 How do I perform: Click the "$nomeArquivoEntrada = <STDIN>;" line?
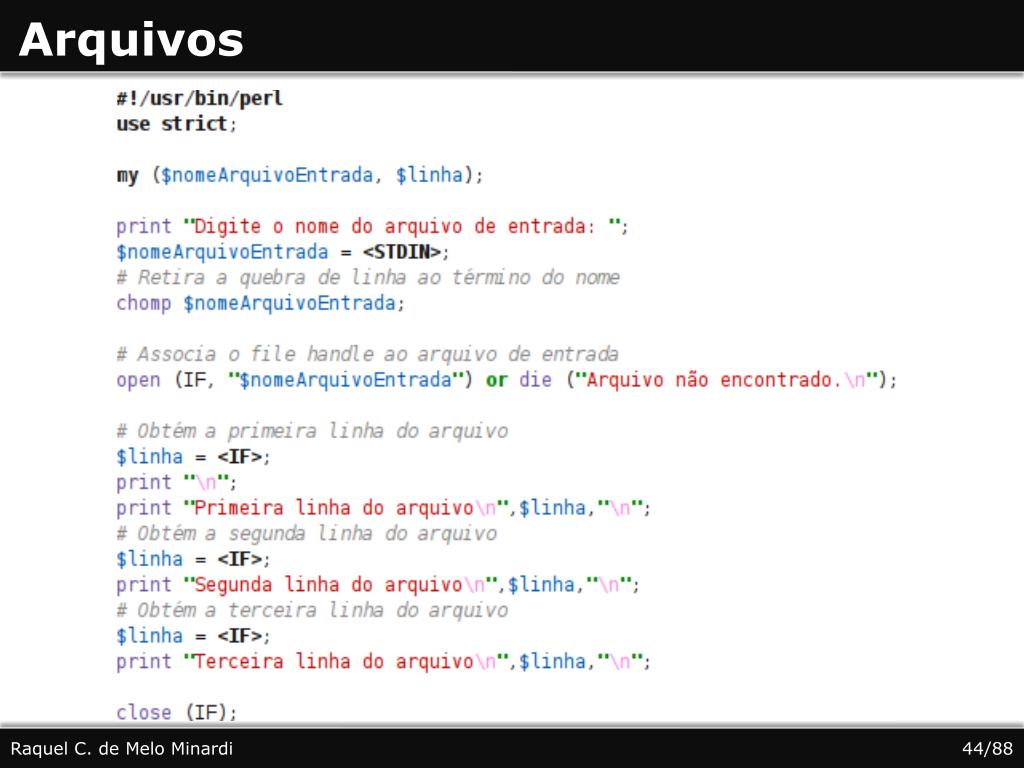click(283, 252)
